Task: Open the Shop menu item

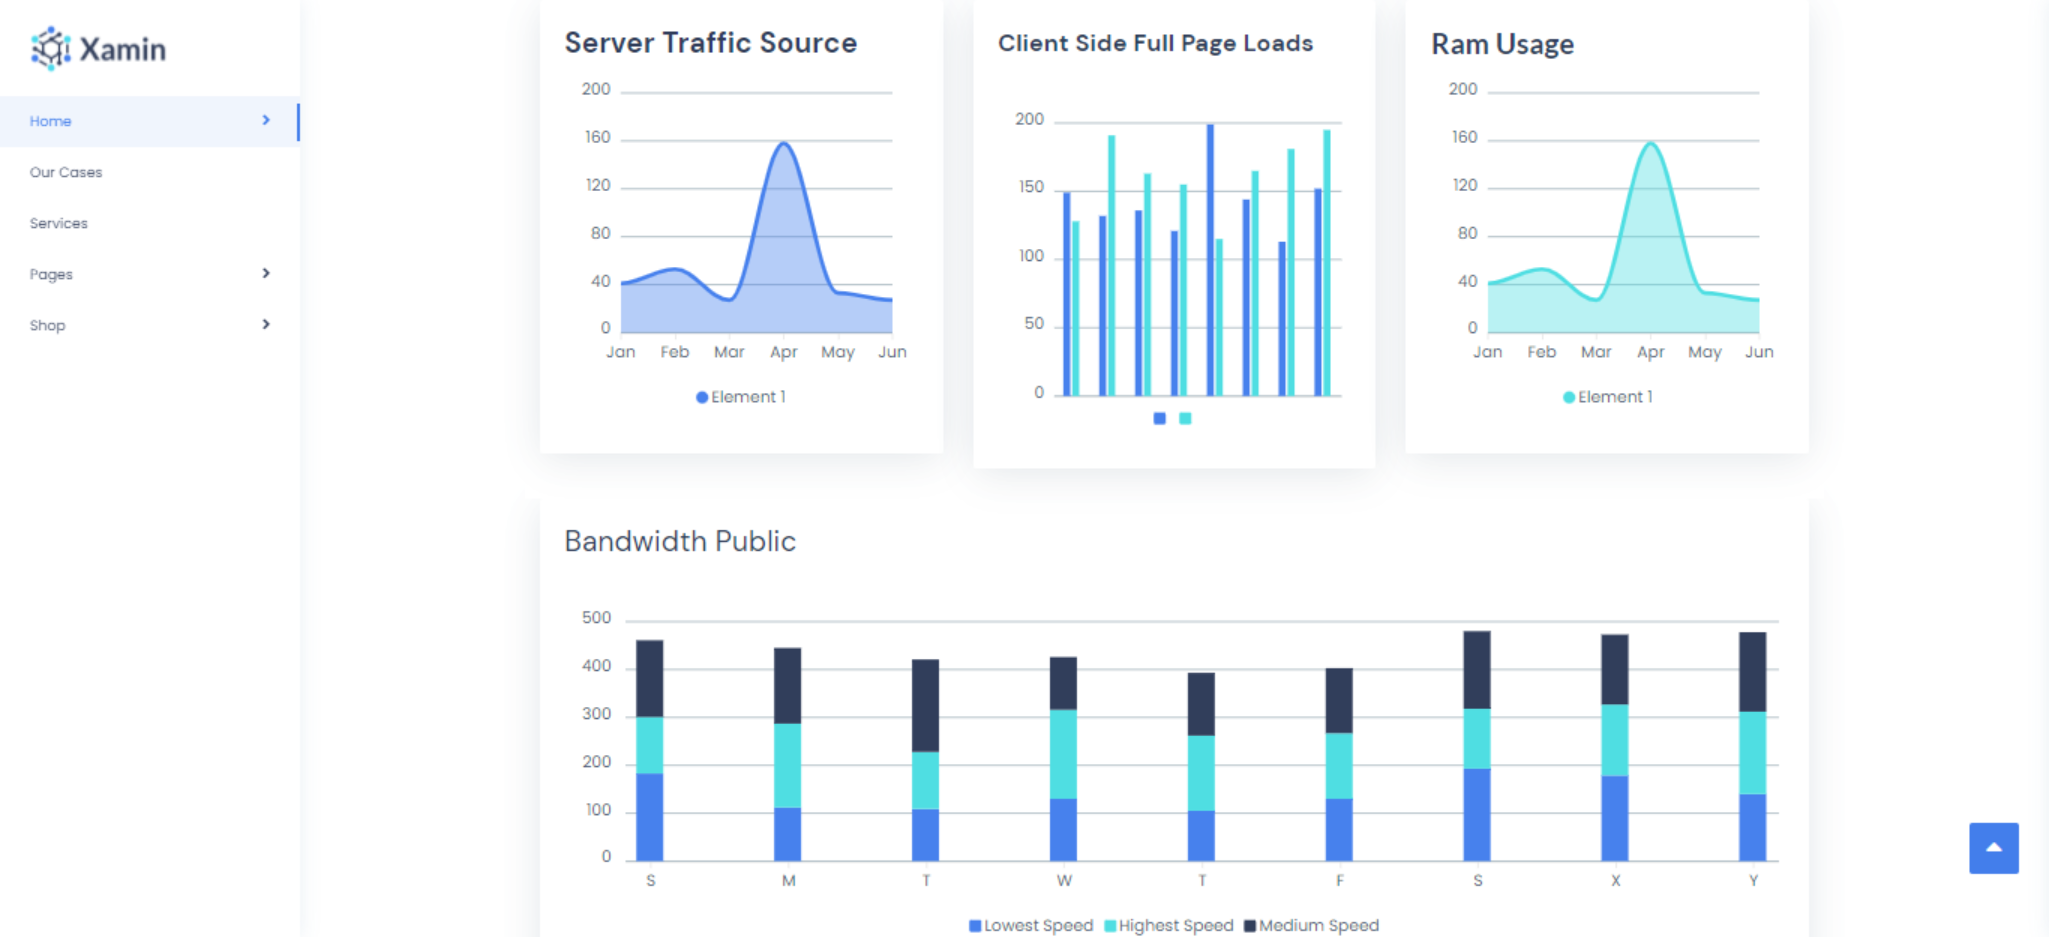Action: (x=47, y=325)
